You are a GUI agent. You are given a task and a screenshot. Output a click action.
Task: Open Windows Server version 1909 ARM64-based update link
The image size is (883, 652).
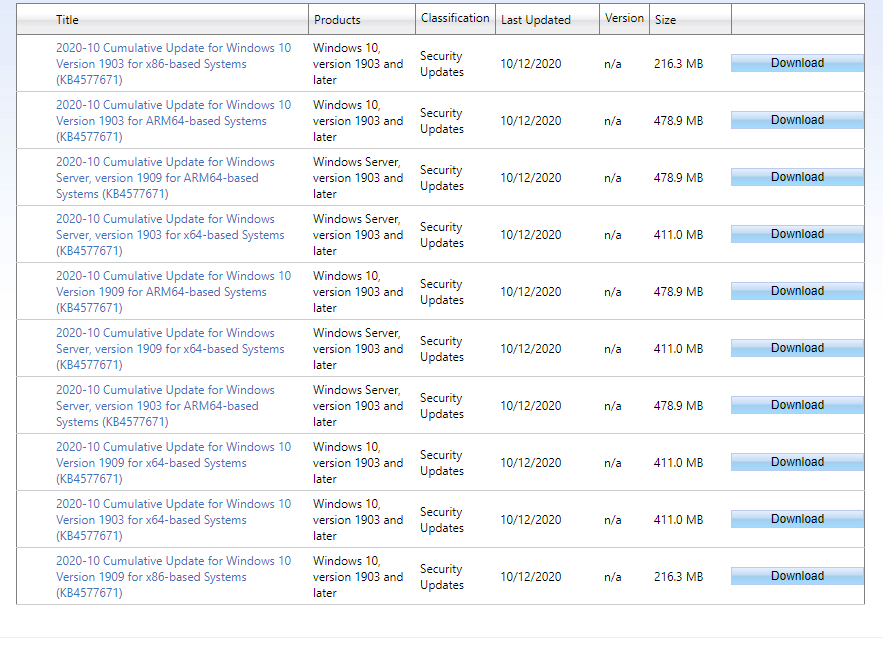coord(165,177)
